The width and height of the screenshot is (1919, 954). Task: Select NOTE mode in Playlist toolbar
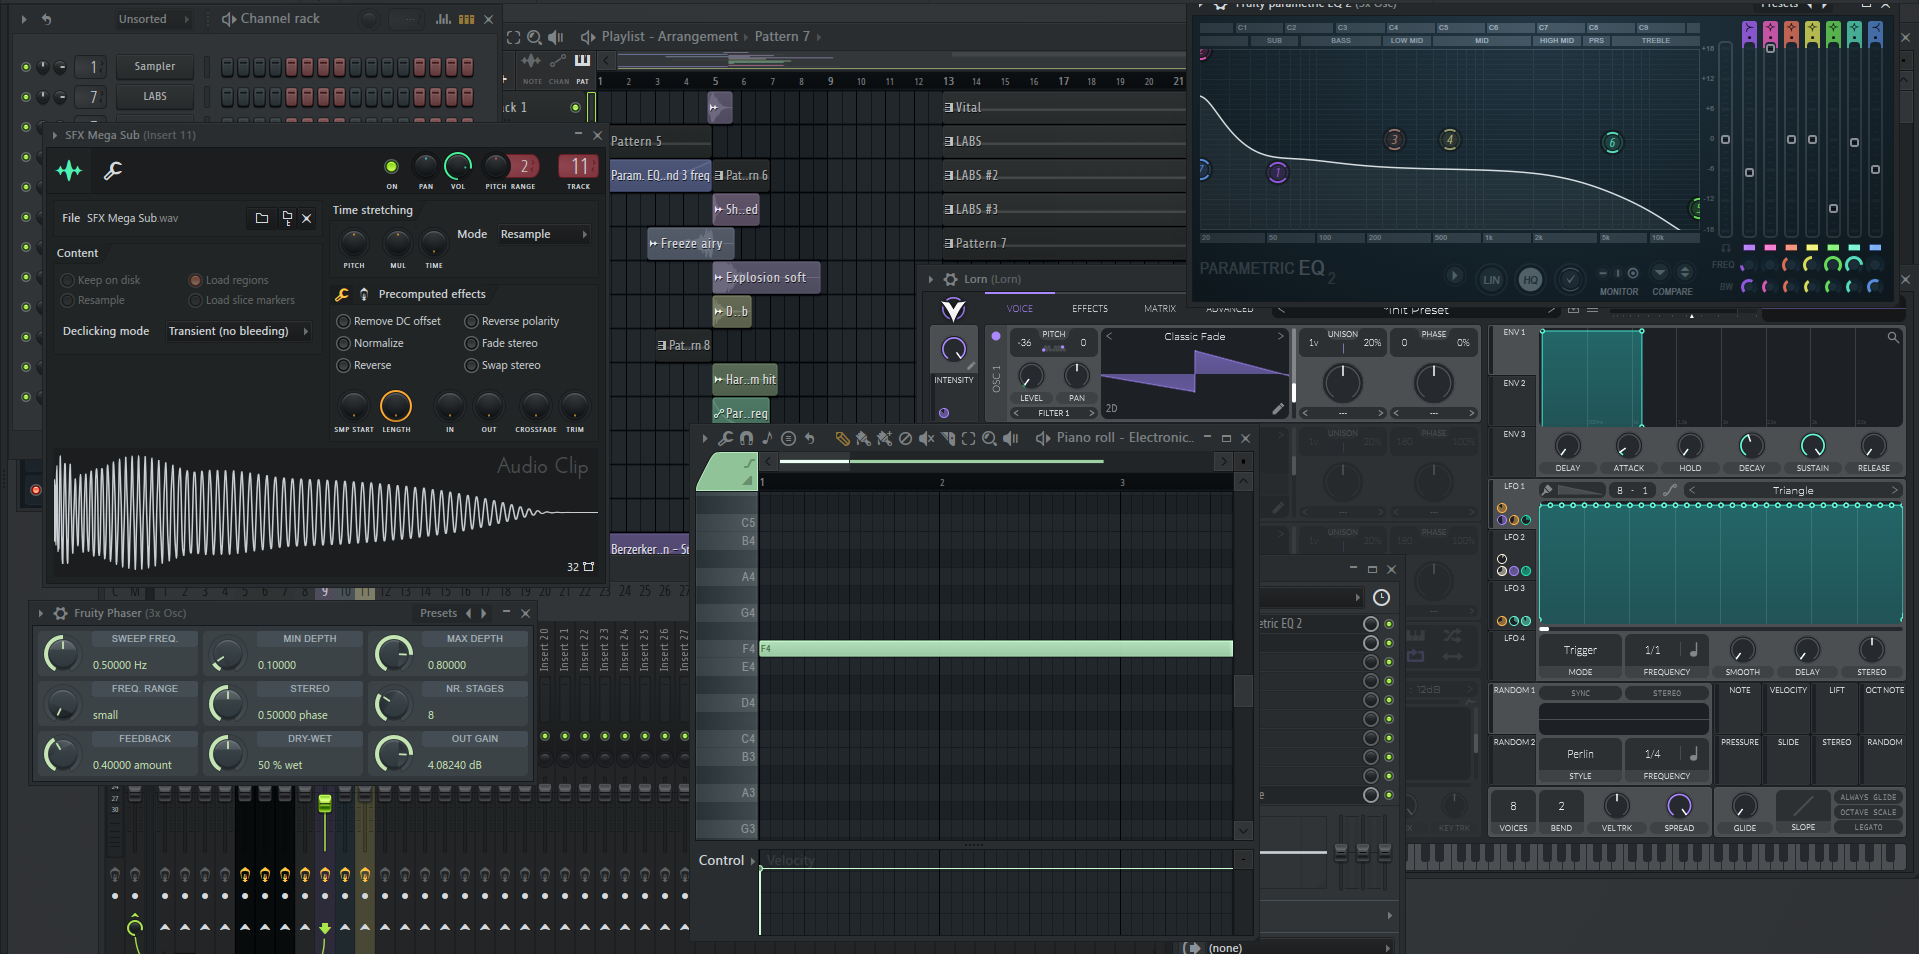[532, 67]
